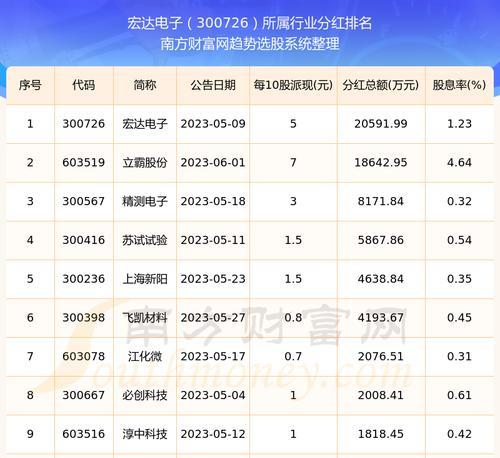
Task: Click dividend yield 0.54
Action: pos(459,240)
